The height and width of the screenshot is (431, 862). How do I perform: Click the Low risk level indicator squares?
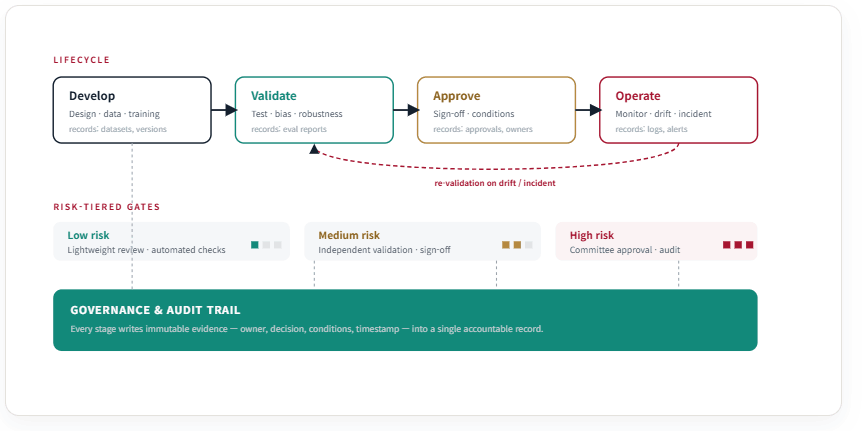pyautogui.click(x=266, y=245)
